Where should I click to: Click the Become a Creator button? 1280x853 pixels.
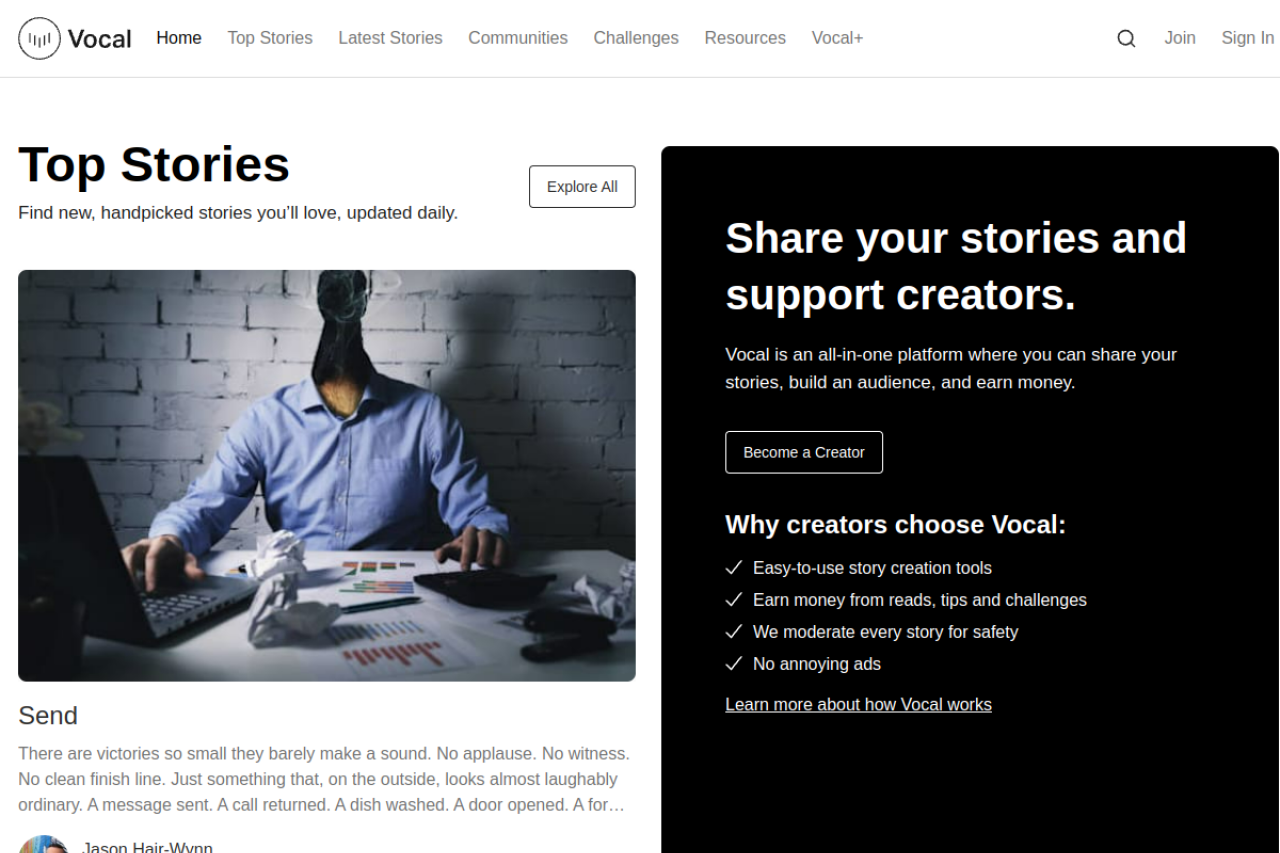804,452
